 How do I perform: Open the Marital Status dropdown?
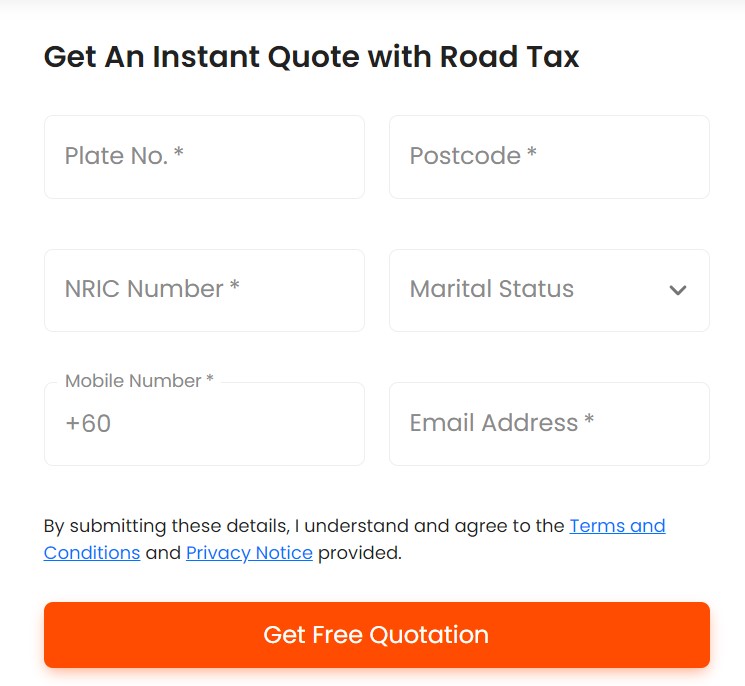pyautogui.click(x=549, y=290)
